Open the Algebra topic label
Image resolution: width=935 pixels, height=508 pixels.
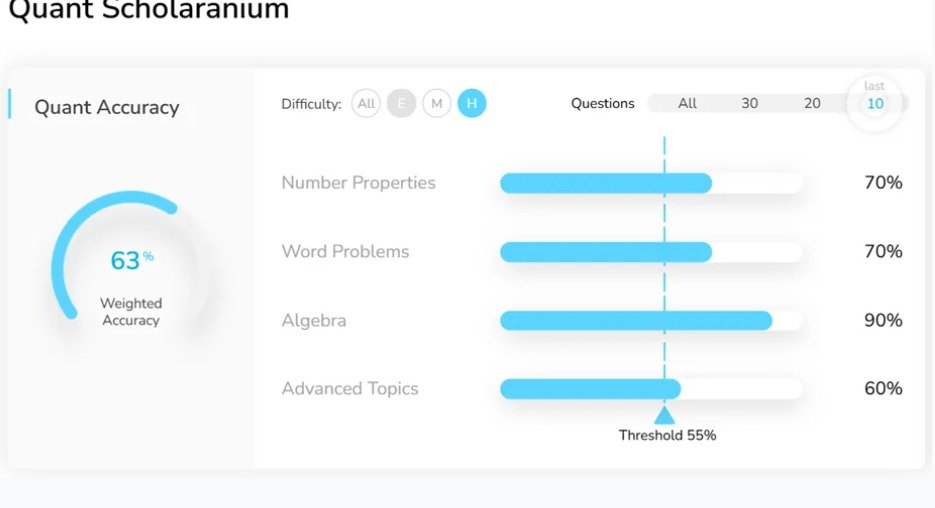[x=314, y=321]
